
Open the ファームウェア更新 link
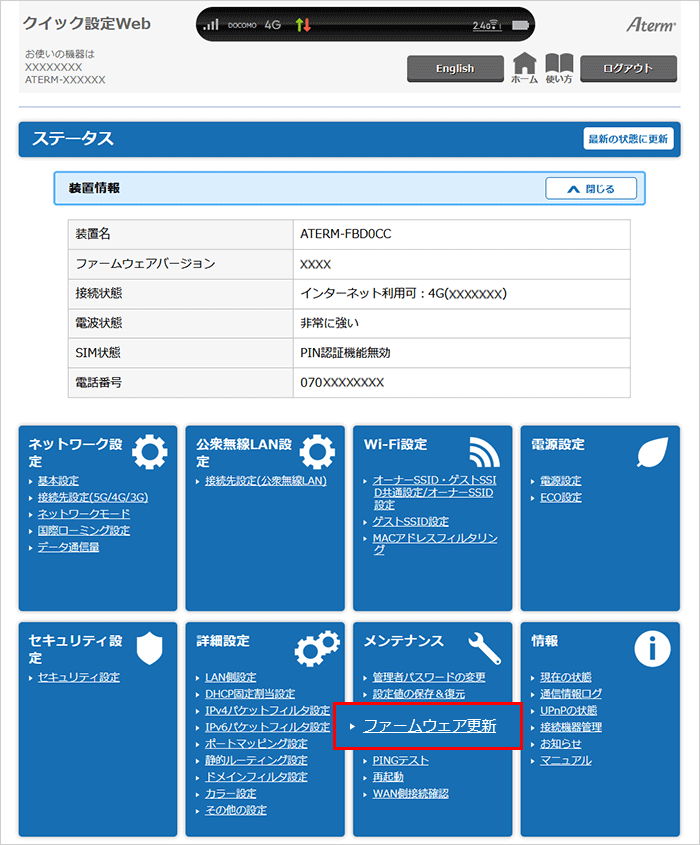coord(429,726)
